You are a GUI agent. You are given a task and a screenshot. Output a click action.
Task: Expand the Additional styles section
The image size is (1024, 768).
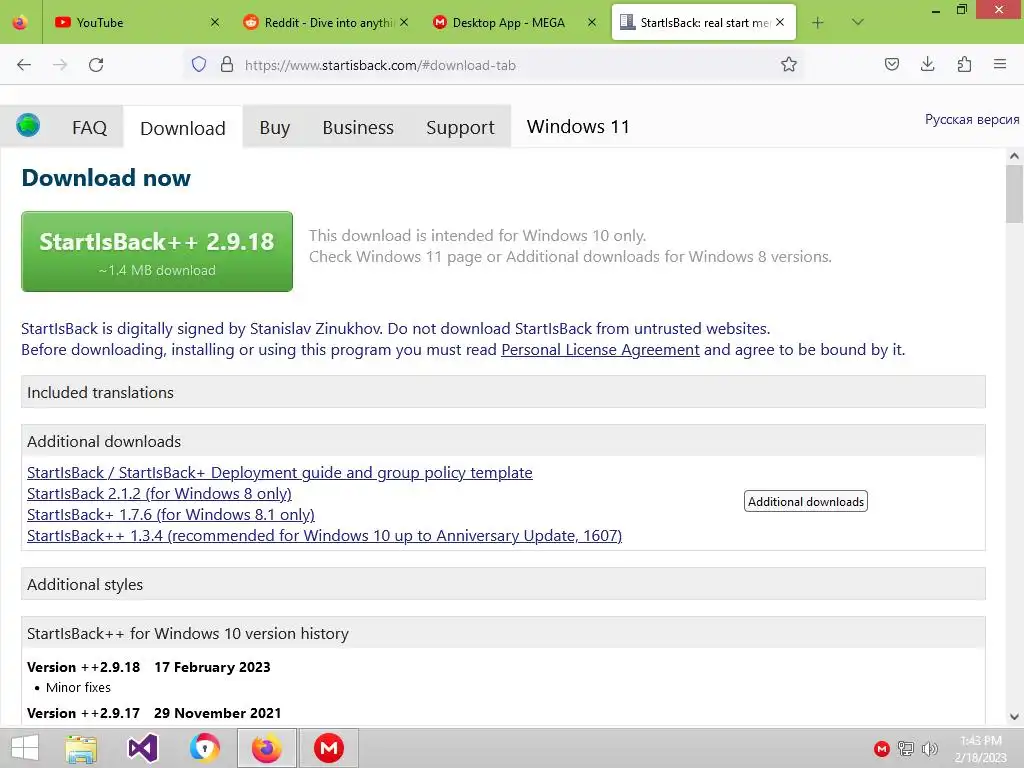[503, 584]
